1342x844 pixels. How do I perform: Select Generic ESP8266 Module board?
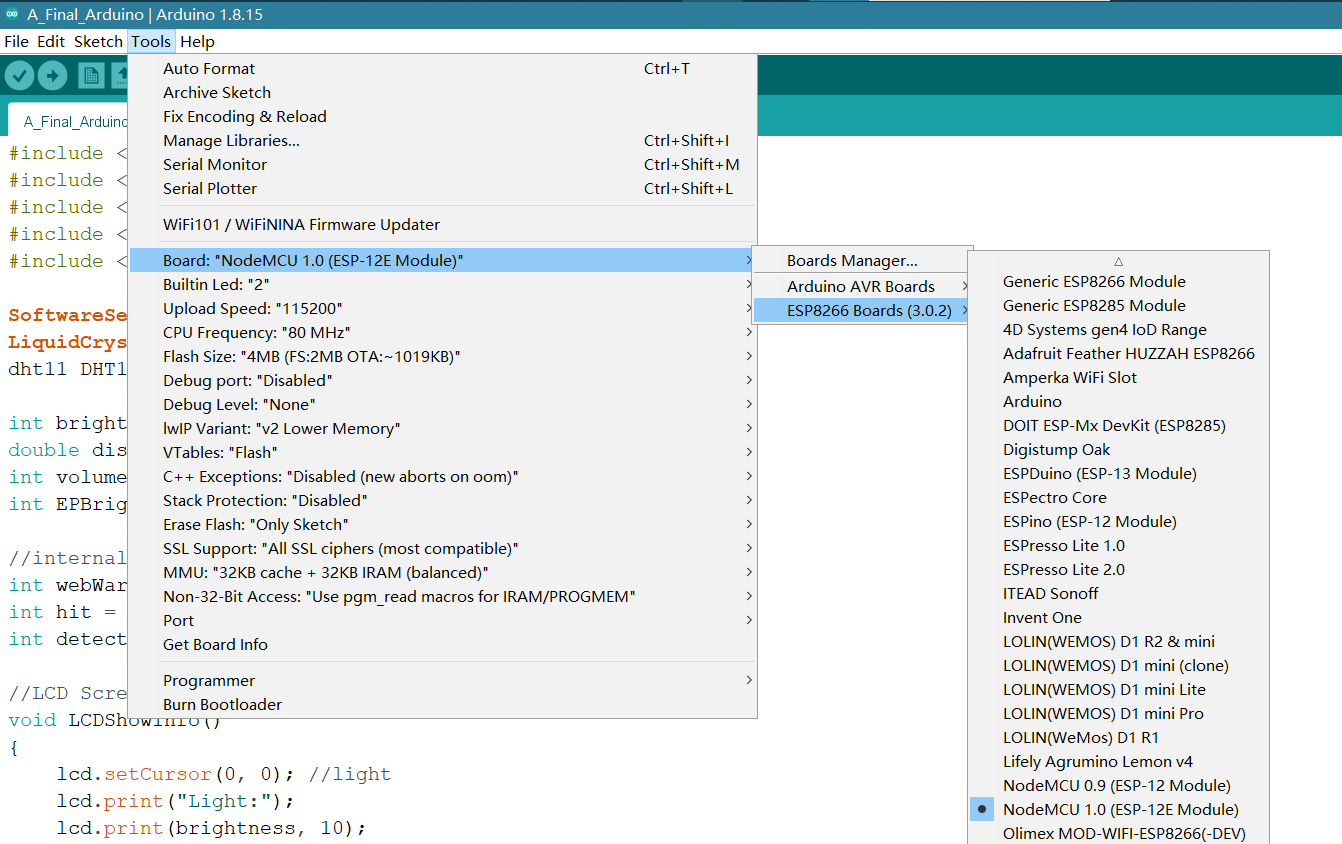pyautogui.click(x=1119, y=282)
